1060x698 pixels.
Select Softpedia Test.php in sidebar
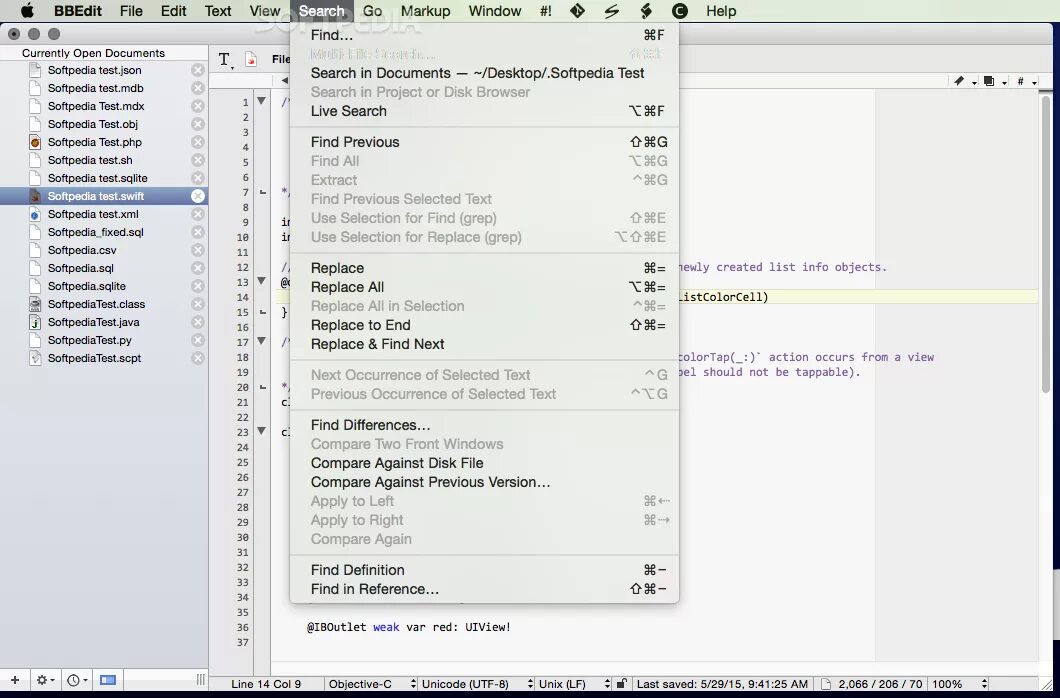pyautogui.click(x=104, y=142)
